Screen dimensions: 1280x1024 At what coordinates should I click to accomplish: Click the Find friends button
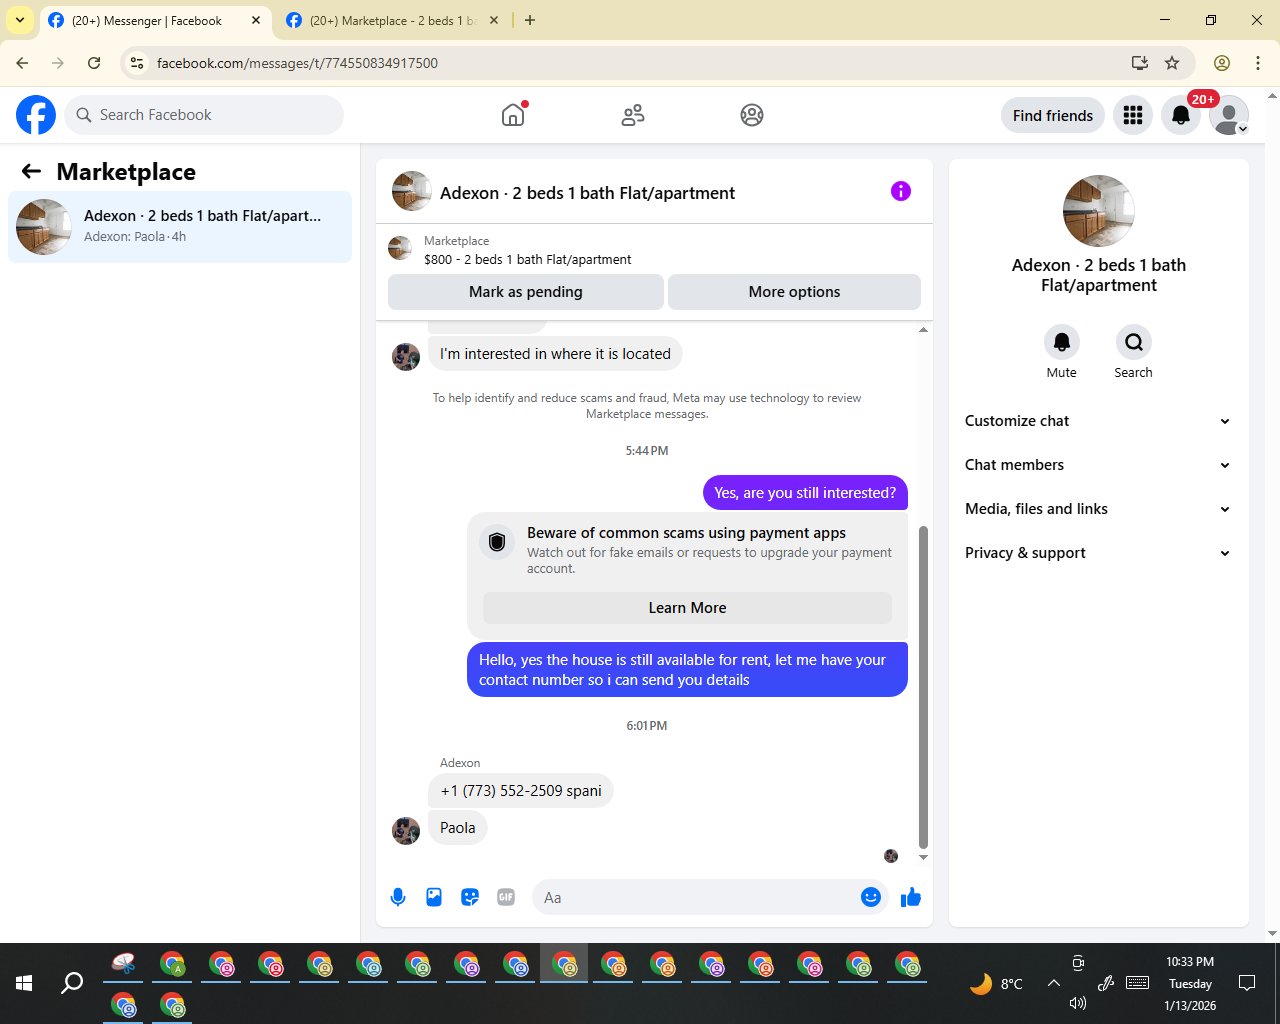point(1053,115)
